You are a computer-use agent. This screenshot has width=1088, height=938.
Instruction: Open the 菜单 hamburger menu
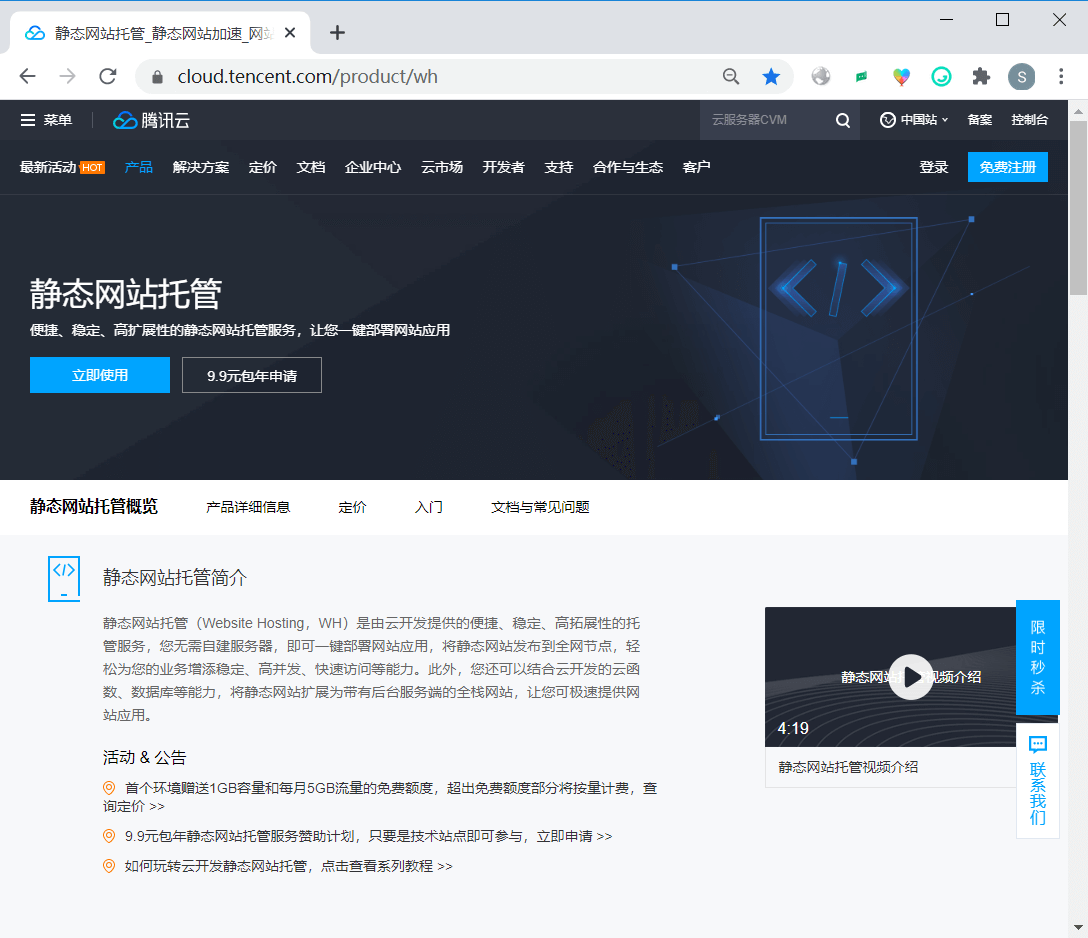pos(46,120)
